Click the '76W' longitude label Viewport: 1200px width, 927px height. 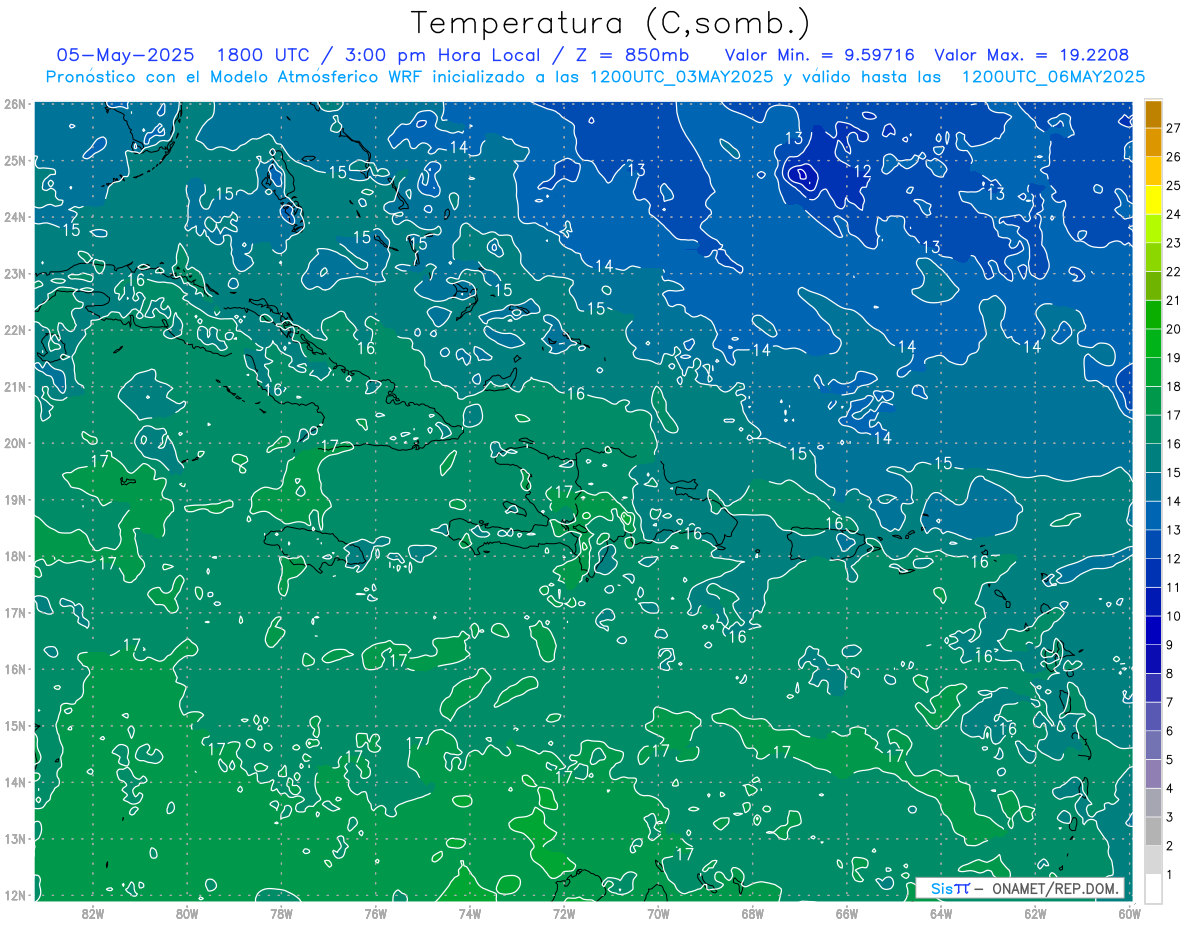(375, 913)
